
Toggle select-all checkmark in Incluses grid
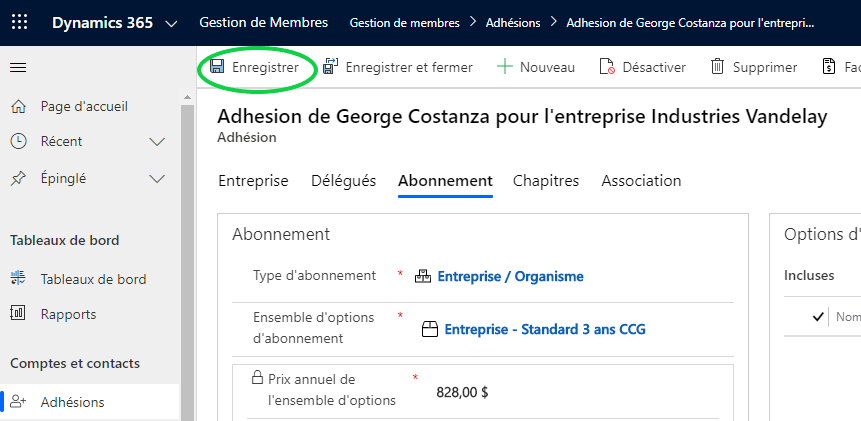(818, 317)
